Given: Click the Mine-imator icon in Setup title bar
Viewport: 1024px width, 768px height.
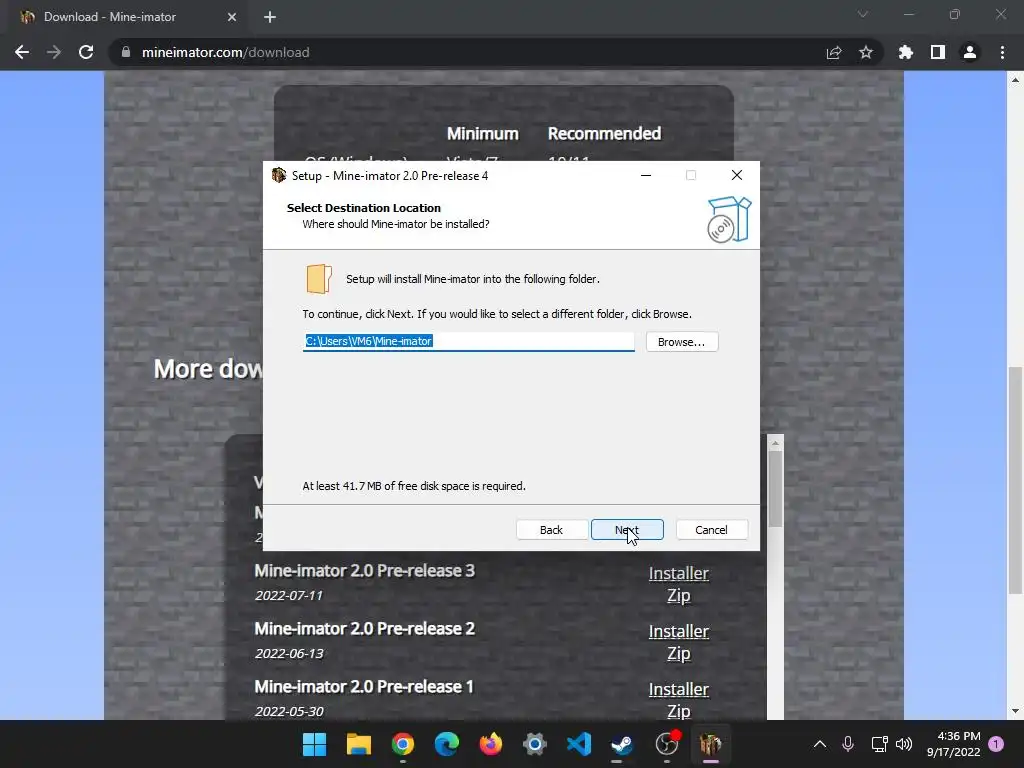Looking at the screenshot, I should (279, 175).
